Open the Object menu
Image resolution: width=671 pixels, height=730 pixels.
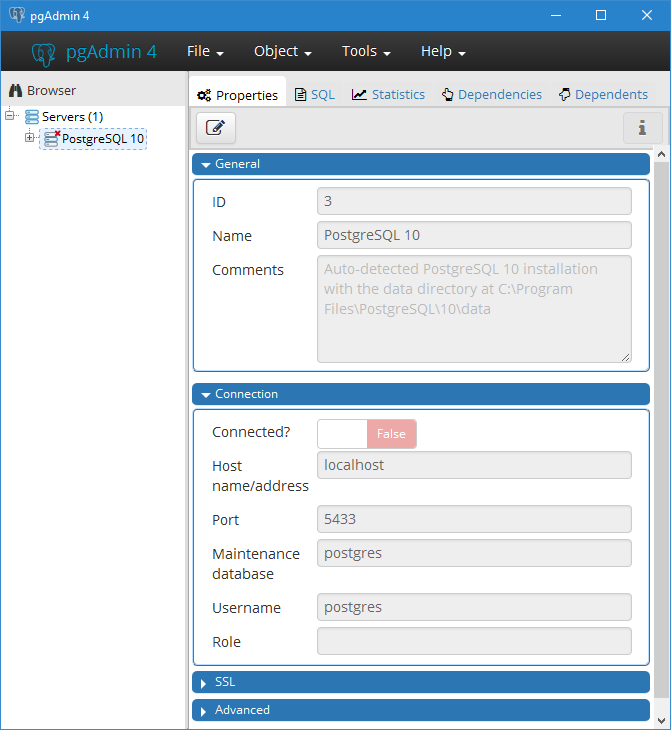coord(282,52)
